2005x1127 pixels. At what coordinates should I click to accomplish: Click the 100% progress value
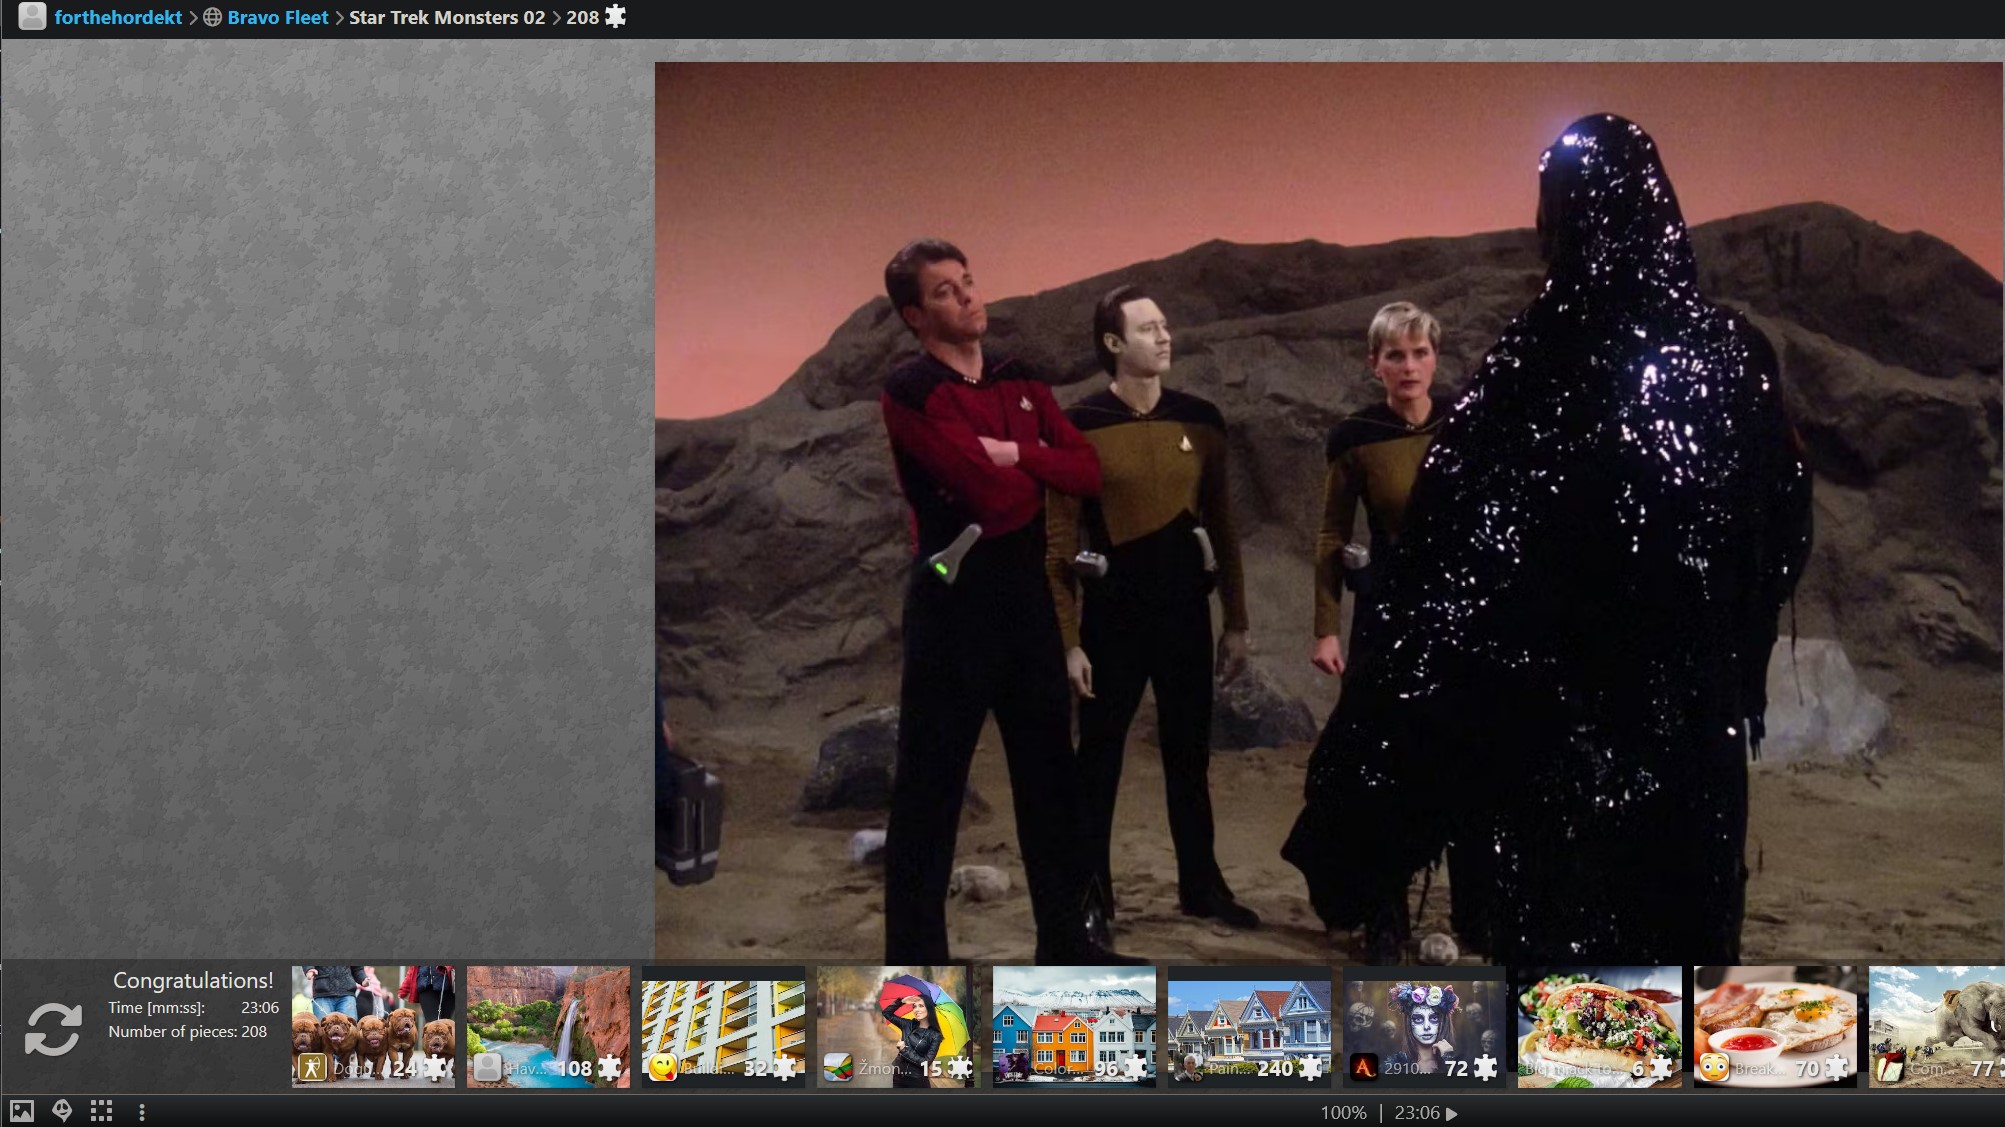coord(1343,1113)
